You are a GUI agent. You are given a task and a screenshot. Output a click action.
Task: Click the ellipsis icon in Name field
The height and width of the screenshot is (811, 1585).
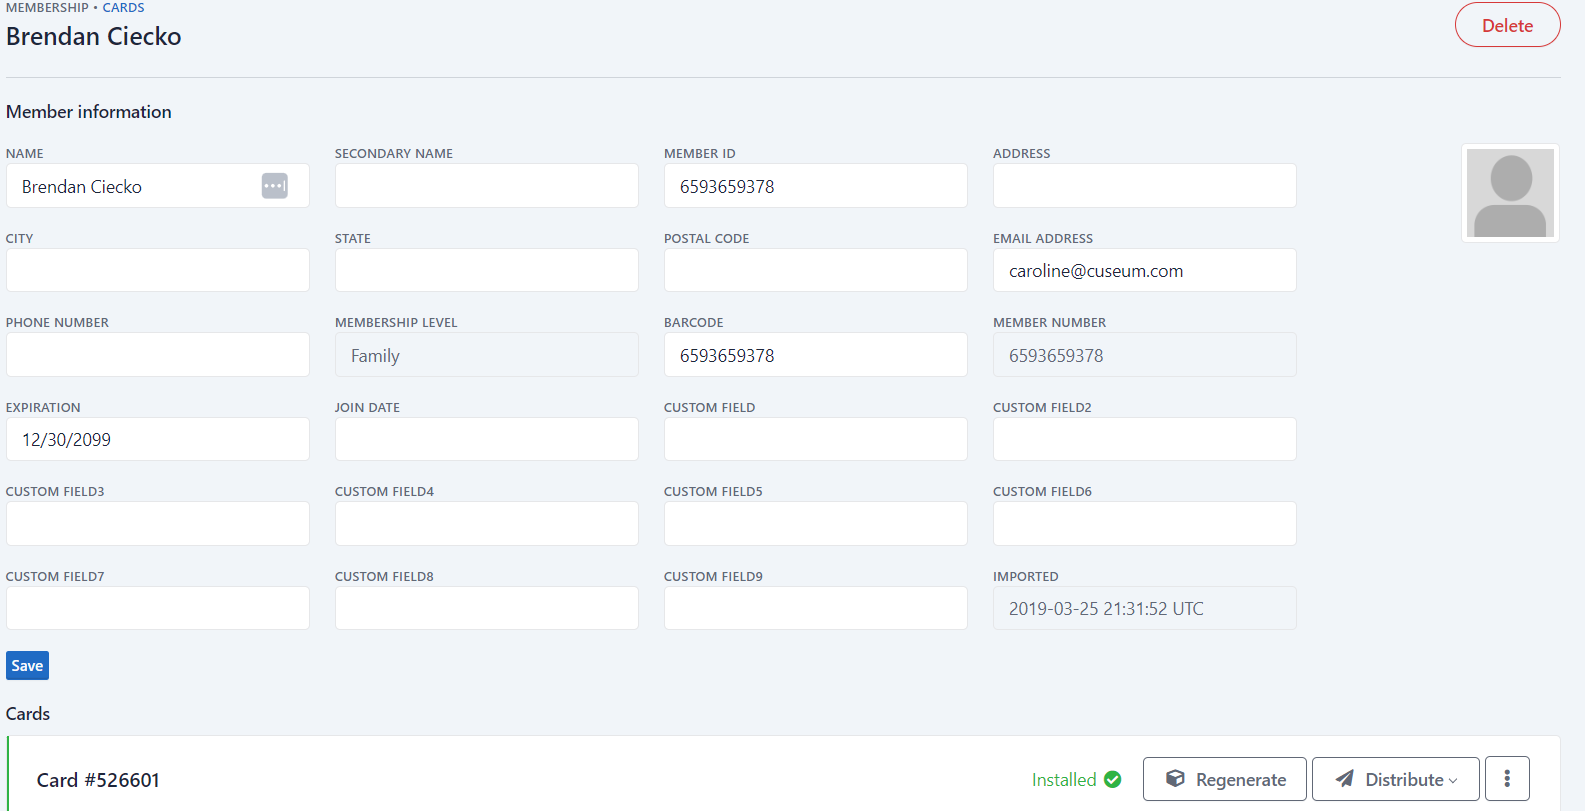point(275,186)
